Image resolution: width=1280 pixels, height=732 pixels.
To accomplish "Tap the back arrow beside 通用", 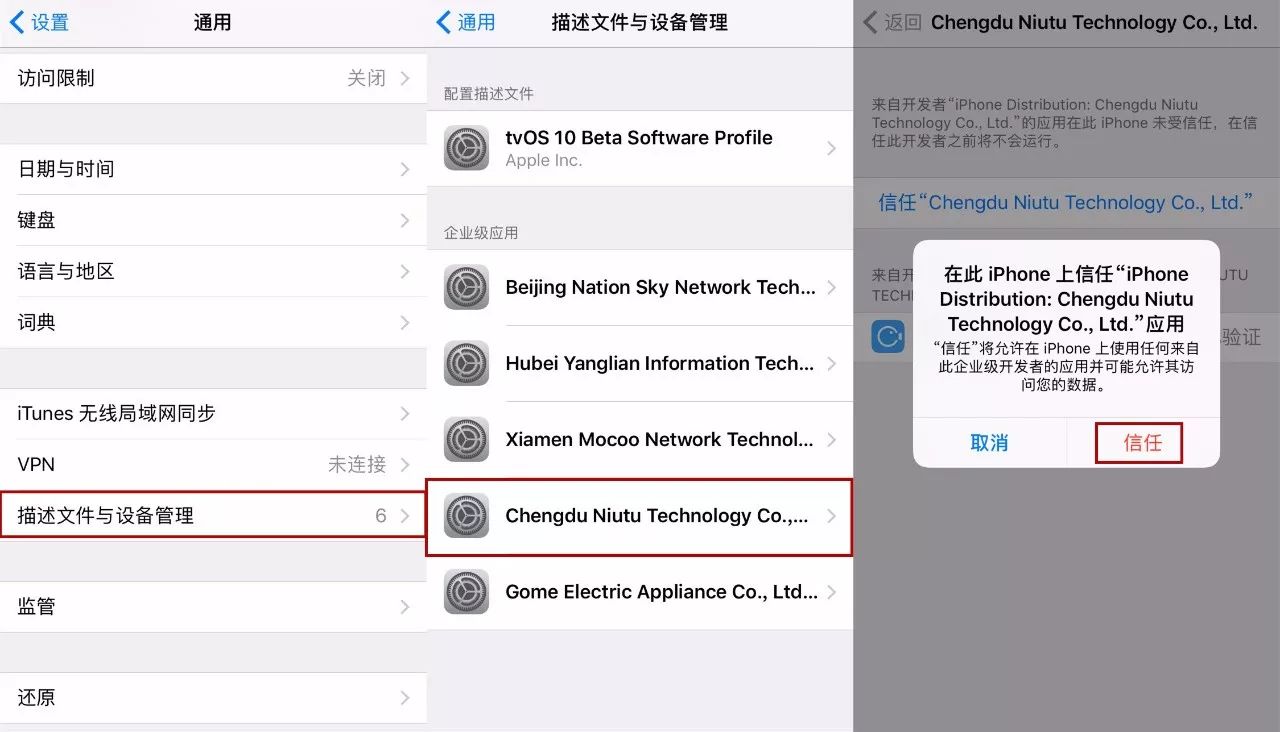I will (441, 22).
